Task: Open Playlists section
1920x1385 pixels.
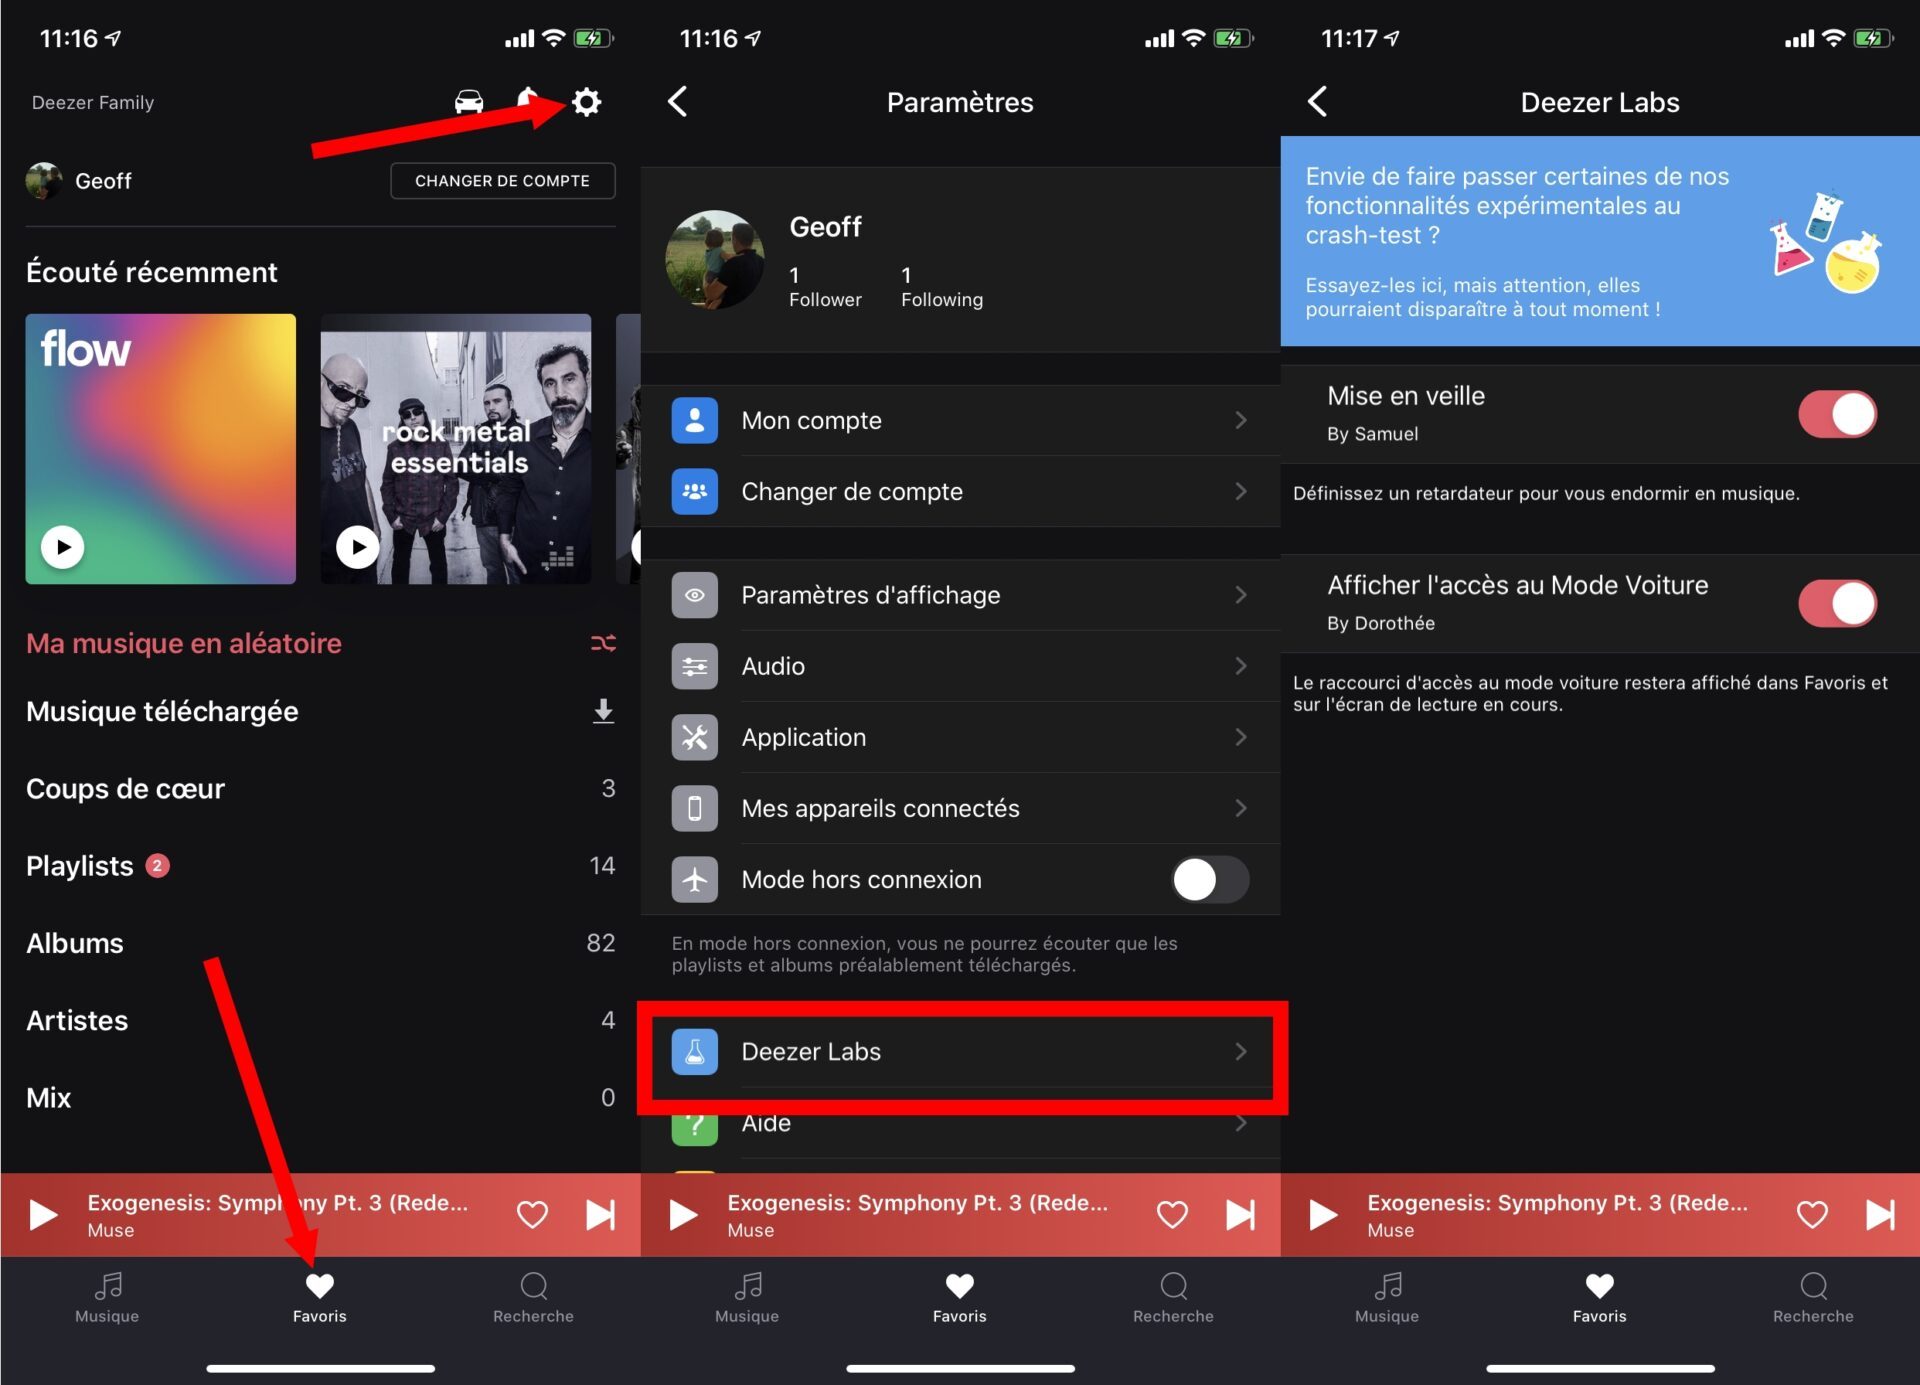Action: click(x=320, y=866)
